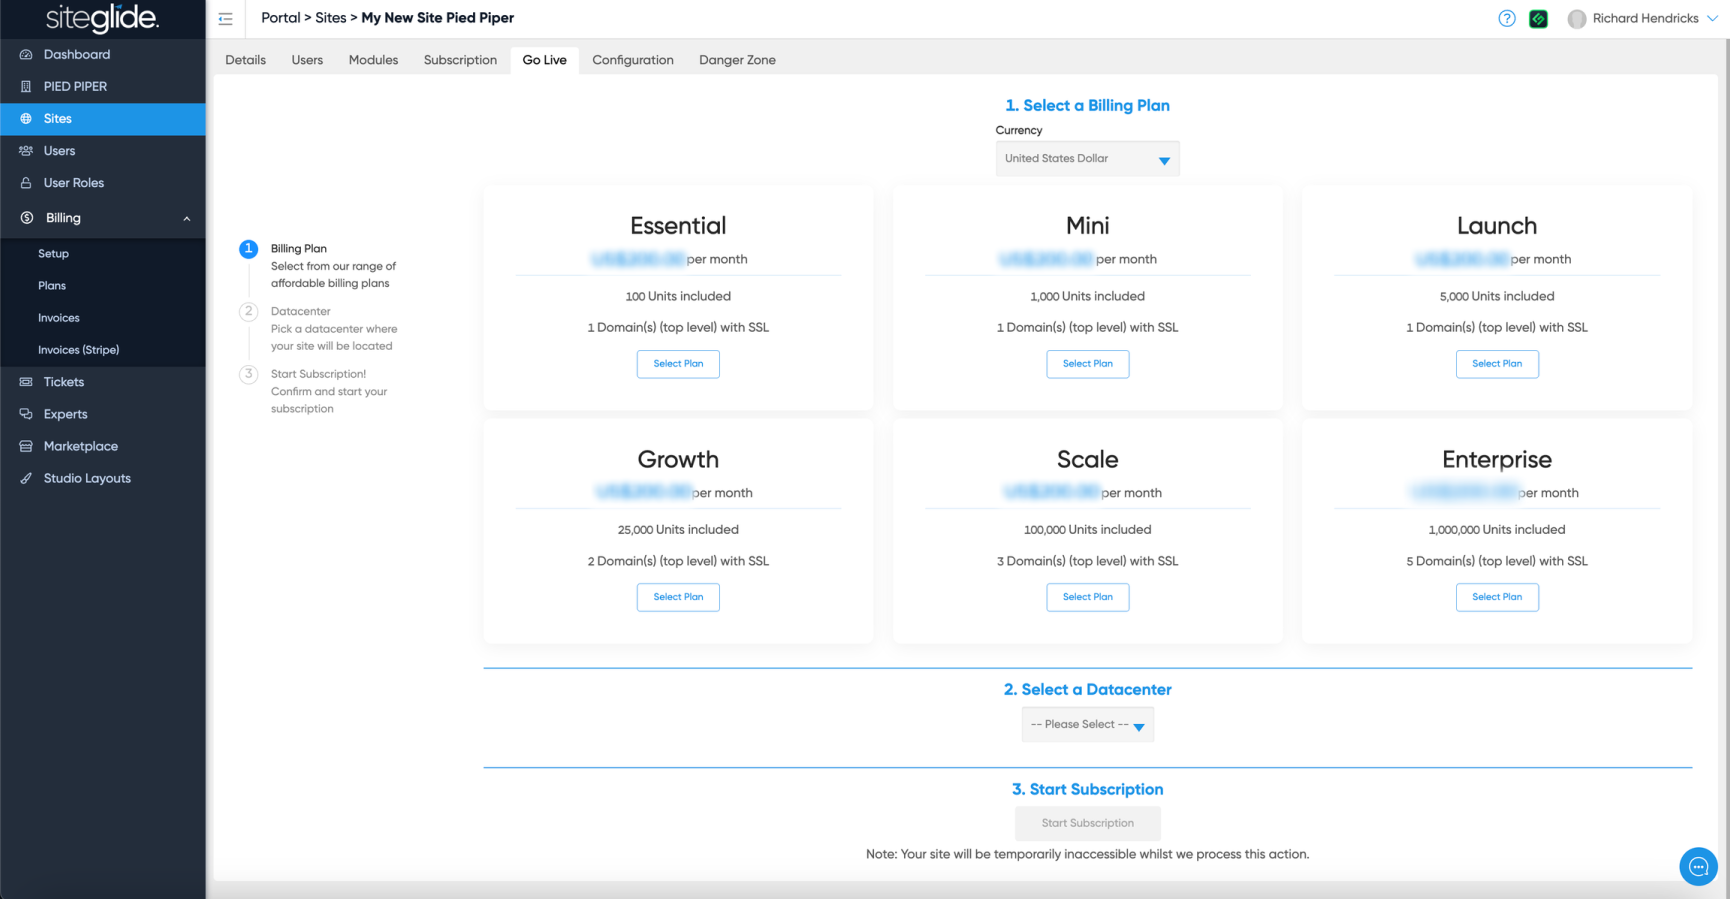1730x899 pixels.
Task: Open Richard Hendricks user menu
Action: (1643, 19)
